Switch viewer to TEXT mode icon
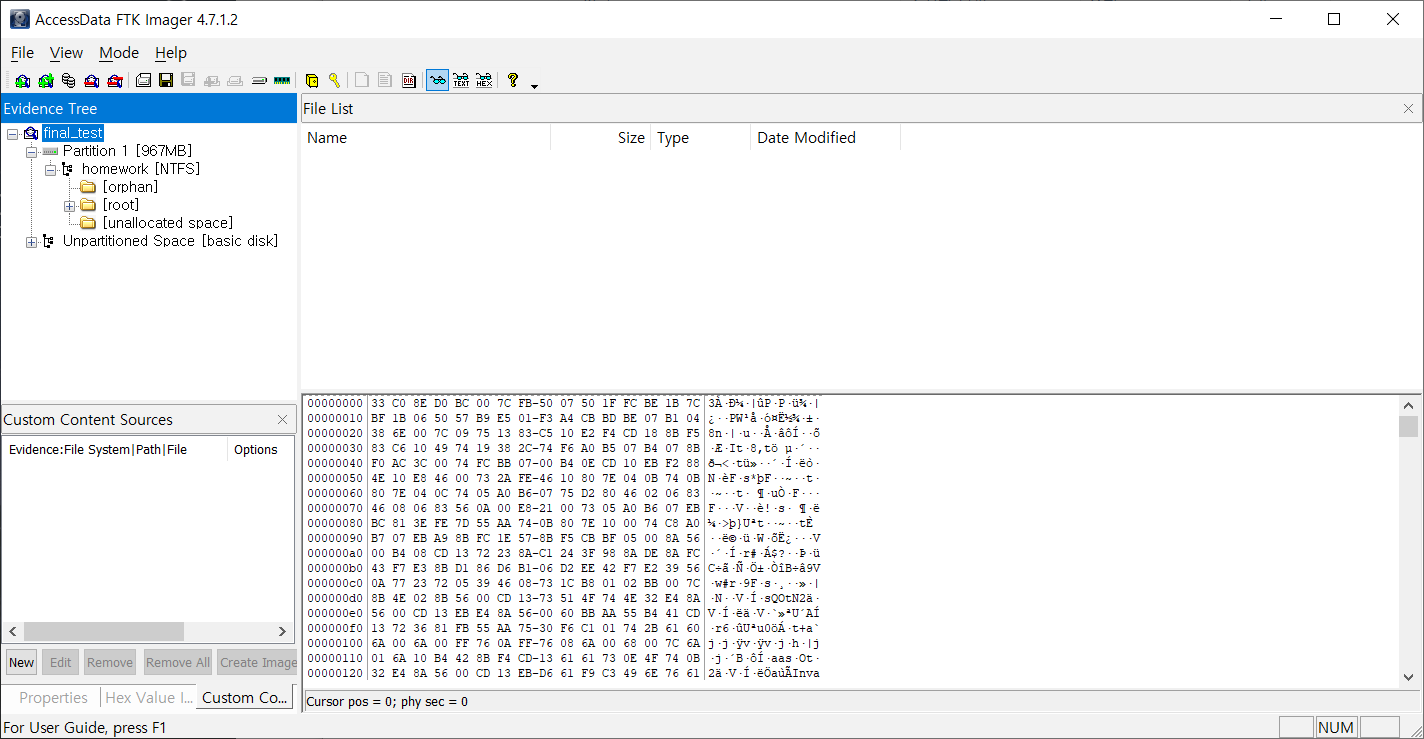 (461, 81)
